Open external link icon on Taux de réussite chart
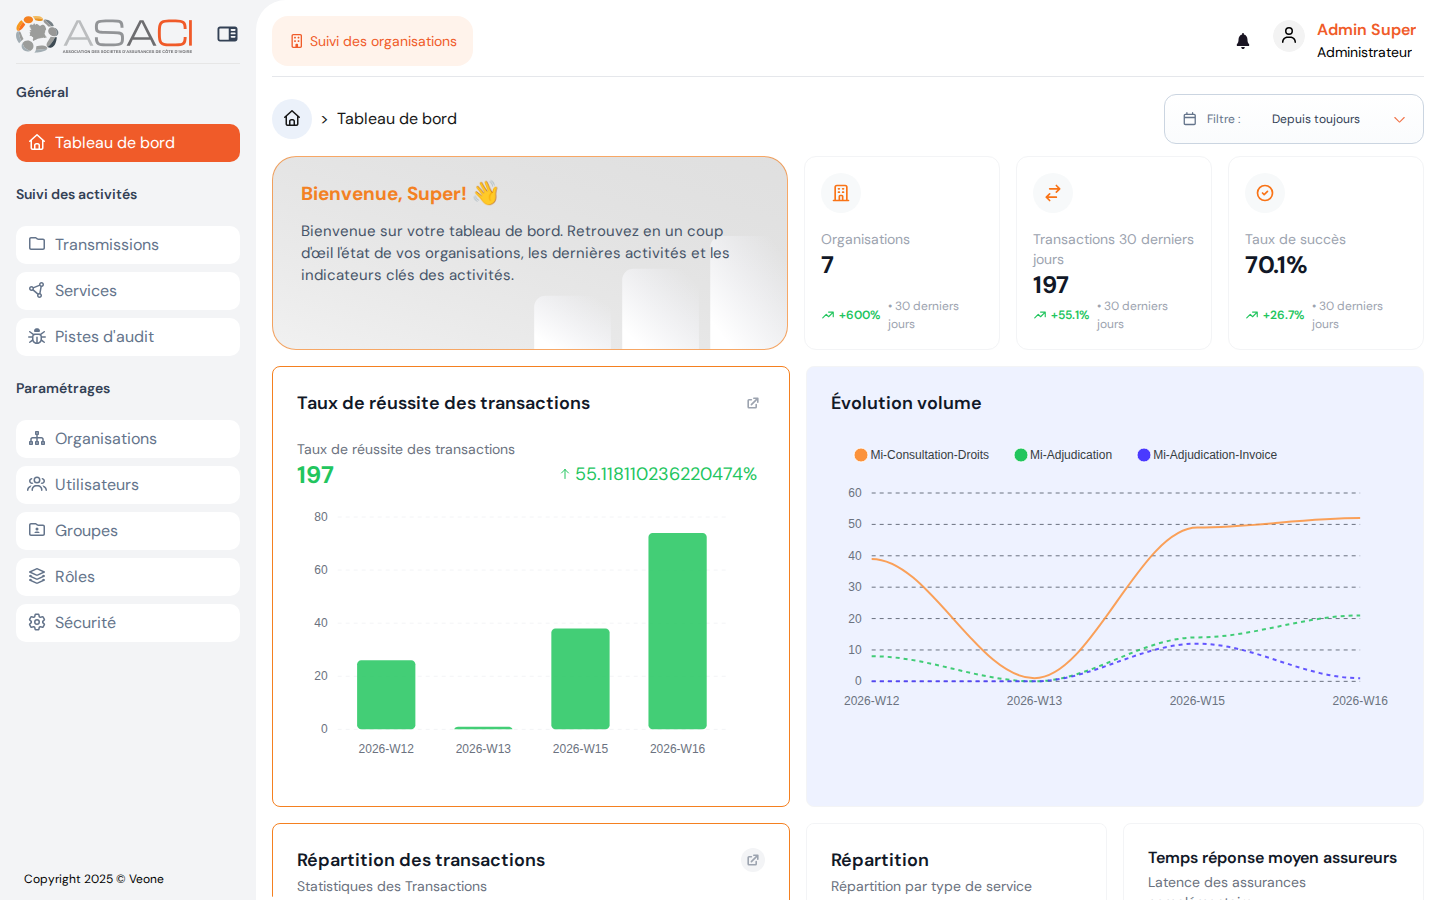The image size is (1440, 900). tap(753, 403)
